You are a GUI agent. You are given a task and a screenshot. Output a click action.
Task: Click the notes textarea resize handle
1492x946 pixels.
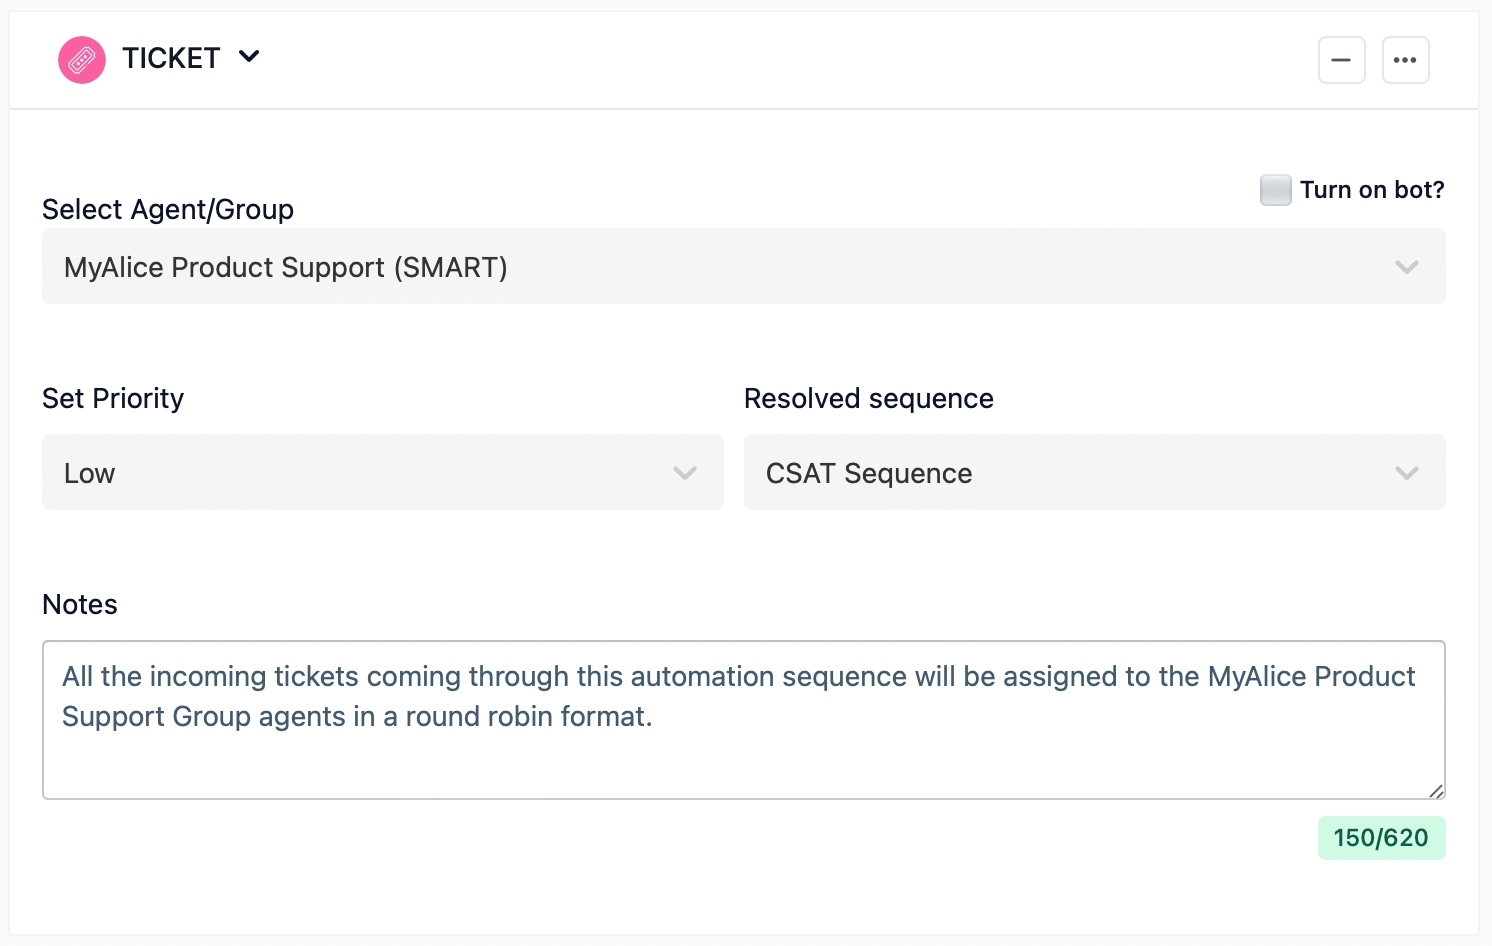point(1436,790)
